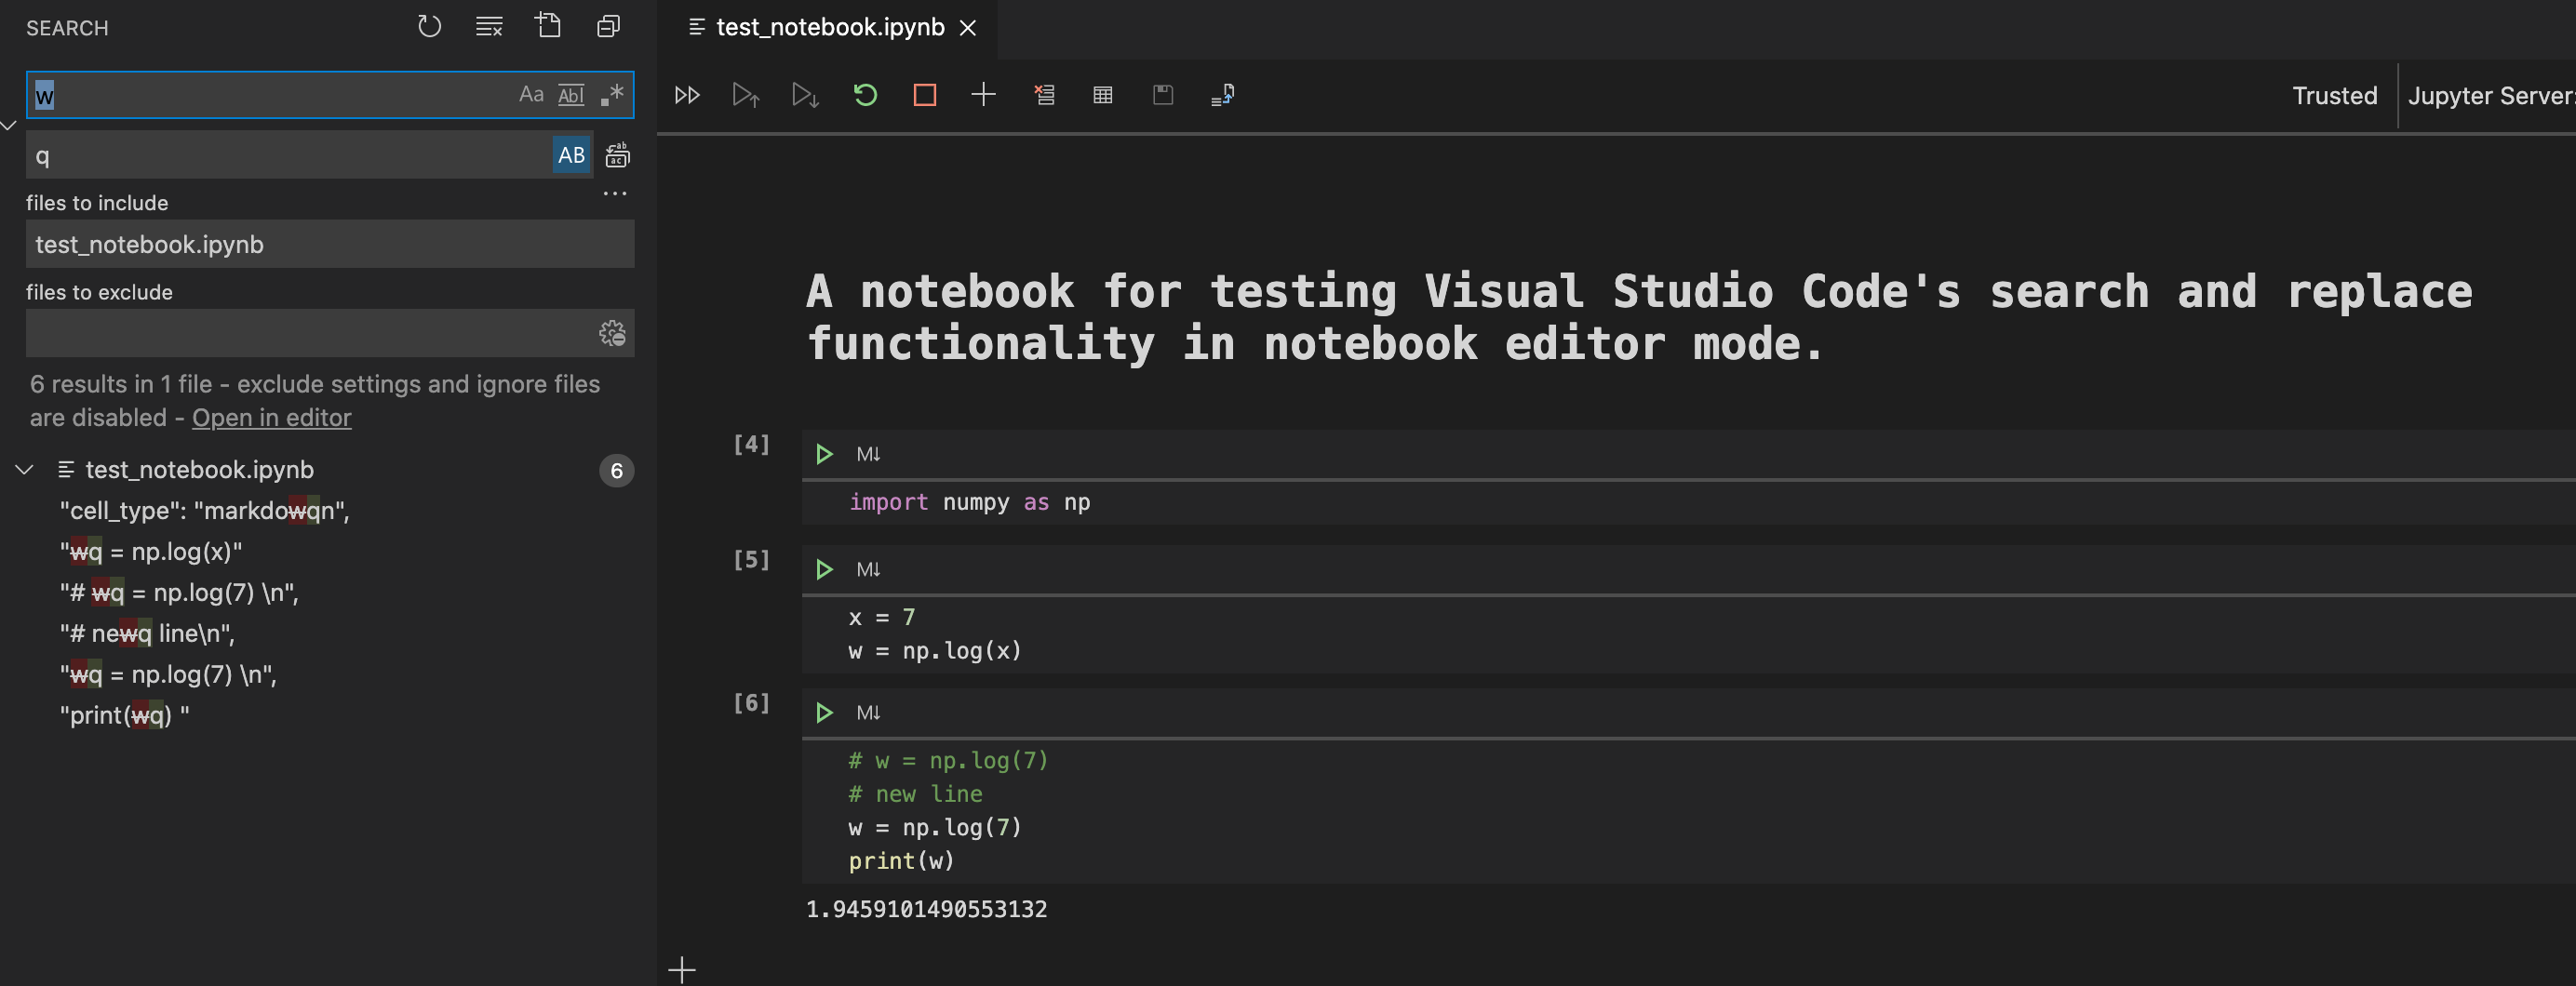Close the test_notebook.ipynb tab
The width and height of the screenshot is (2576, 986).
click(x=967, y=28)
